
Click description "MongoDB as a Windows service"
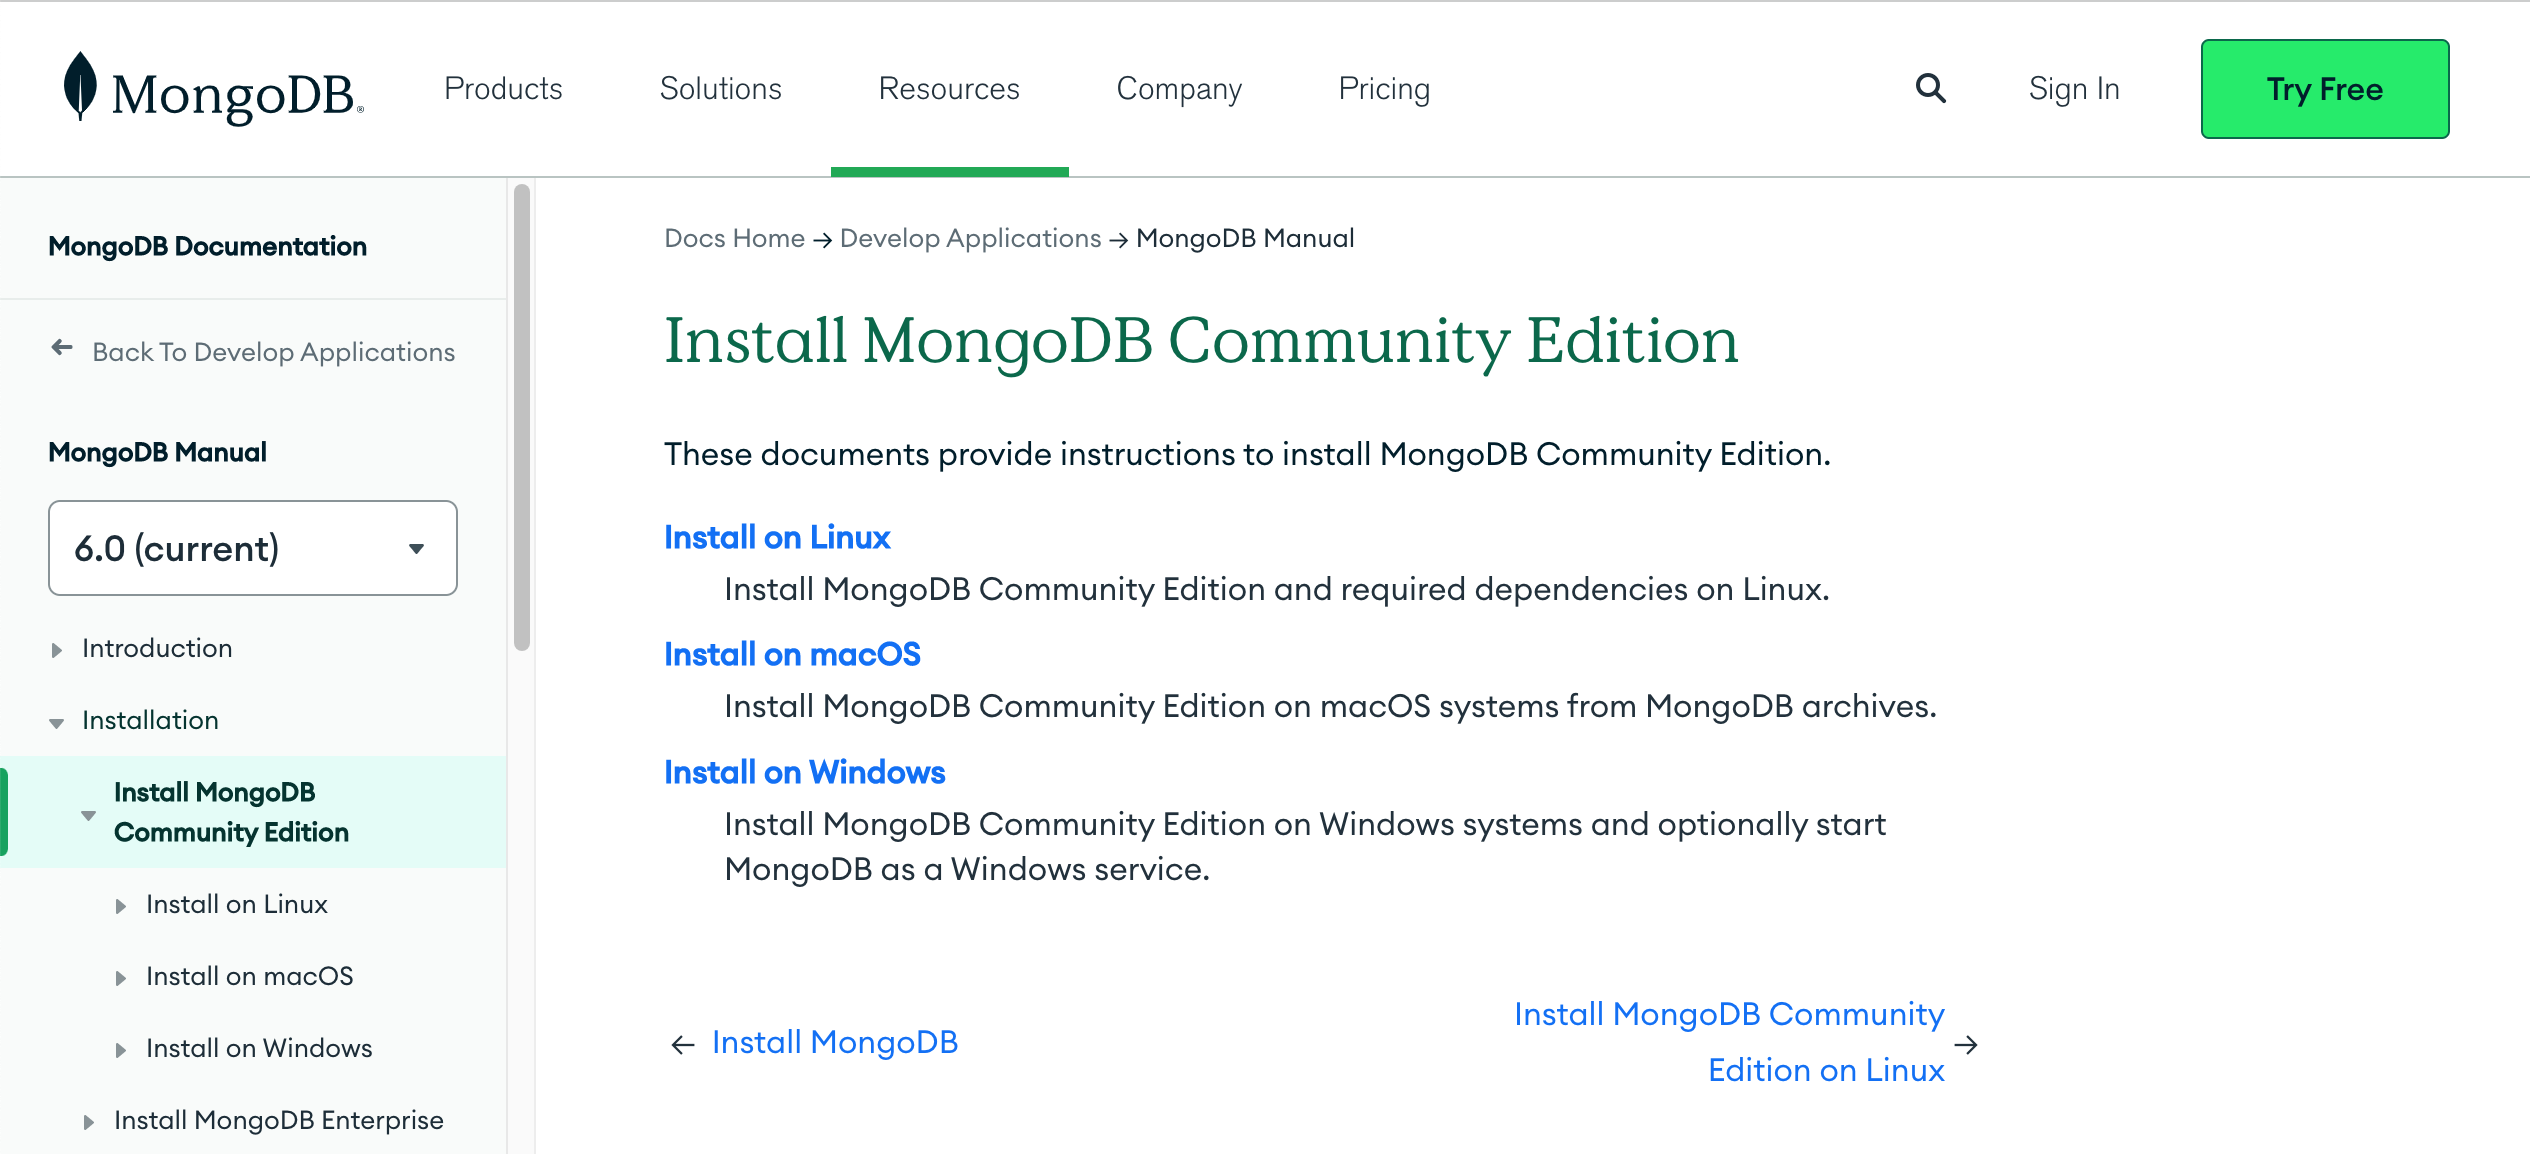click(967, 870)
